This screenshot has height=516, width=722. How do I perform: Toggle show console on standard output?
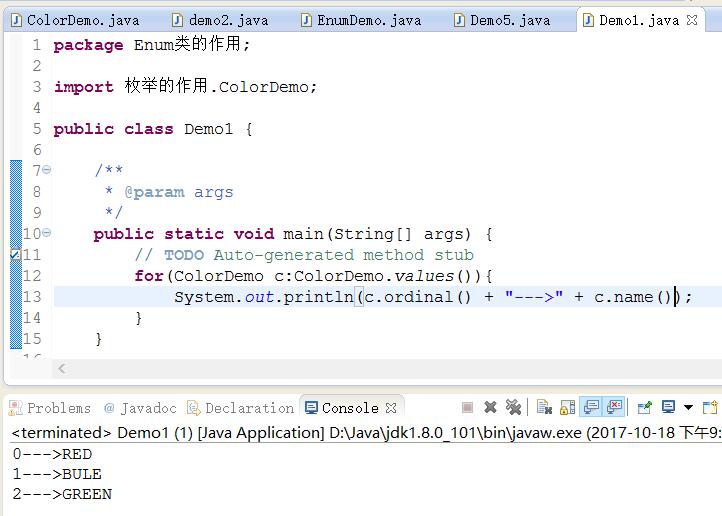(x=591, y=407)
